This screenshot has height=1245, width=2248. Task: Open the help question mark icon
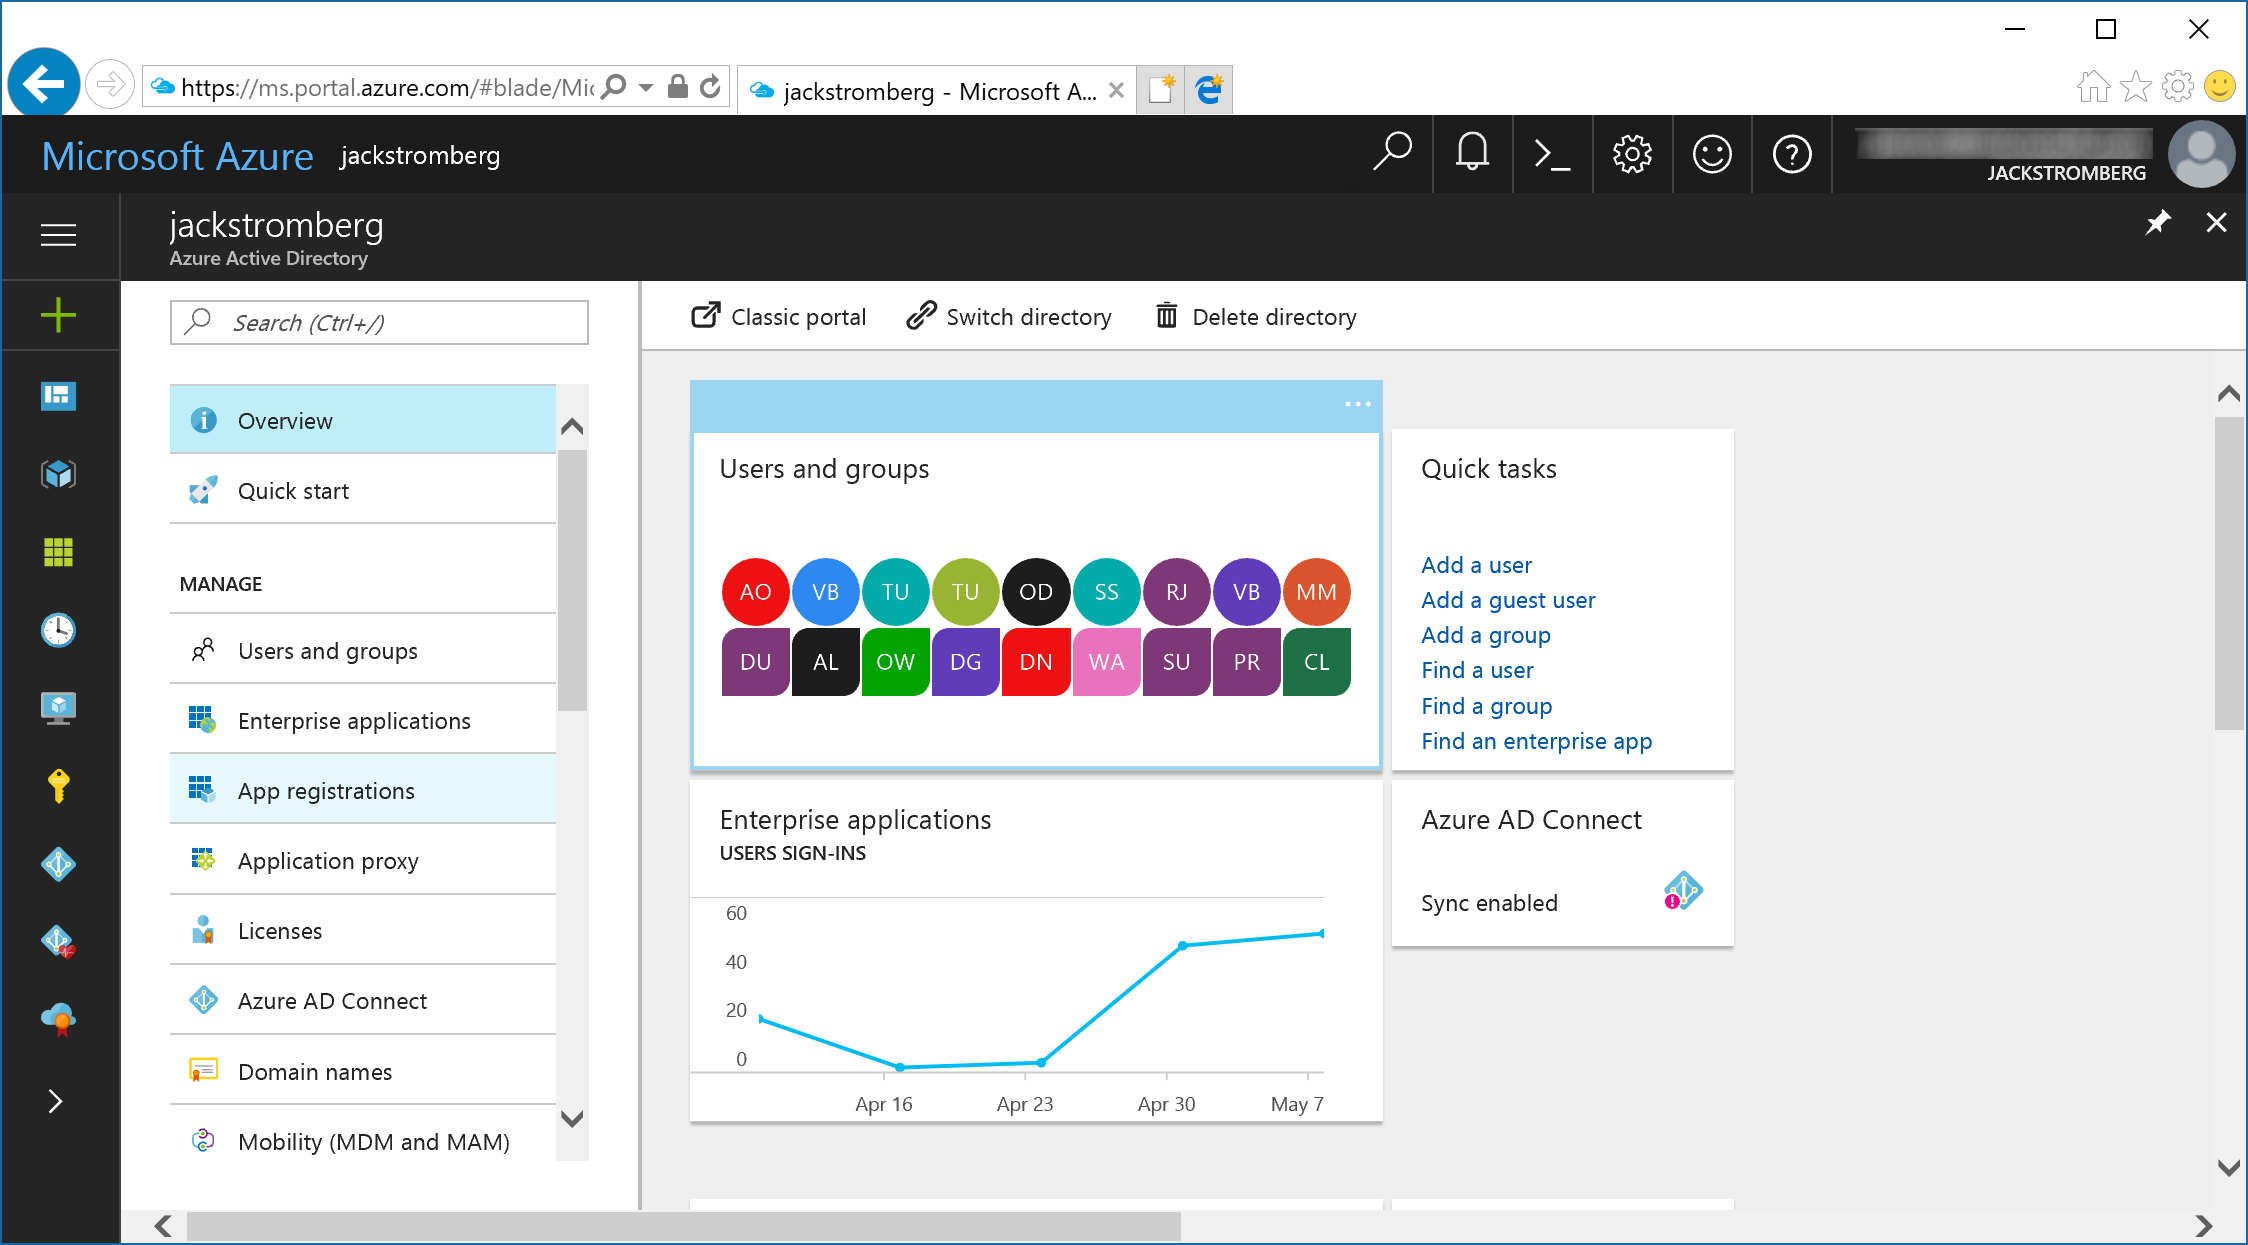click(1791, 155)
